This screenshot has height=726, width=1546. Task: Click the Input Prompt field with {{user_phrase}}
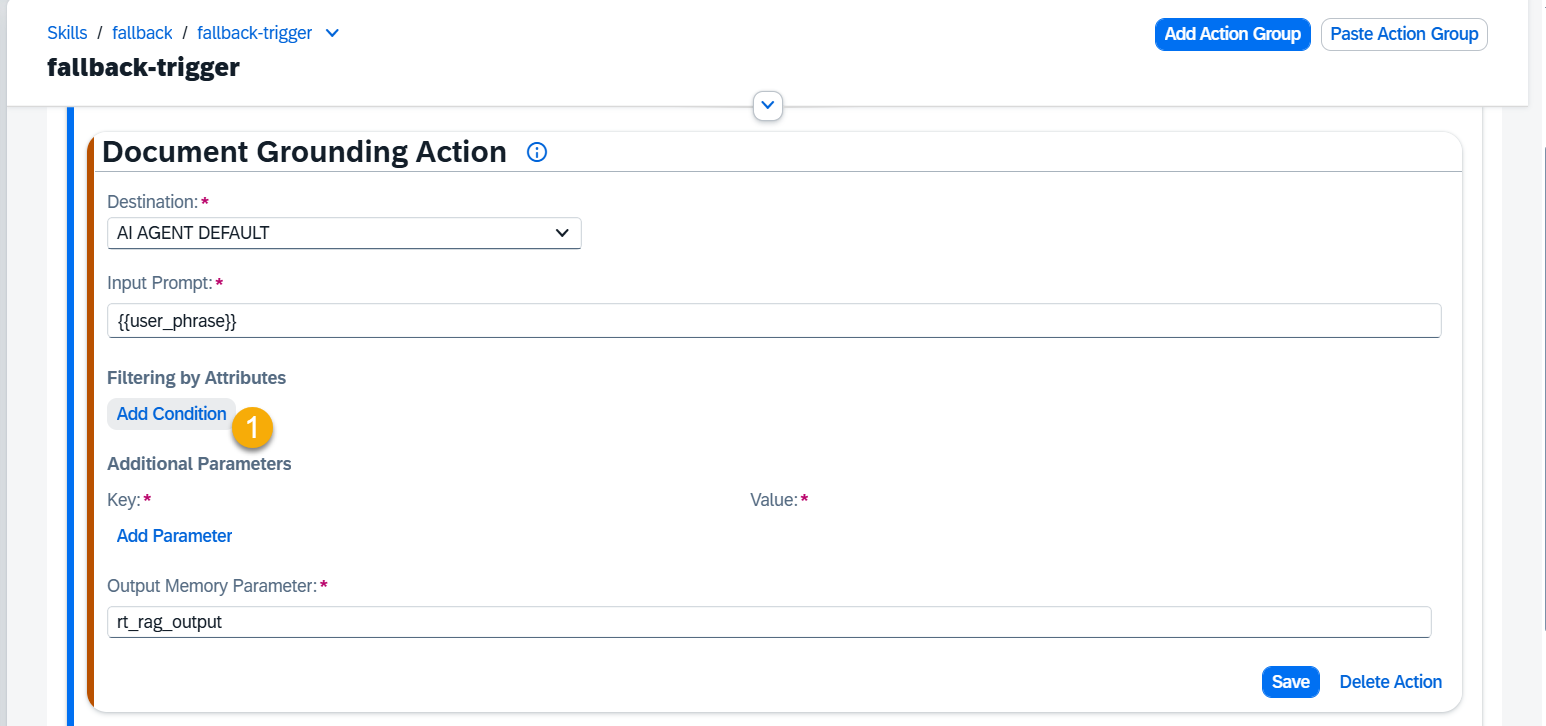point(774,321)
